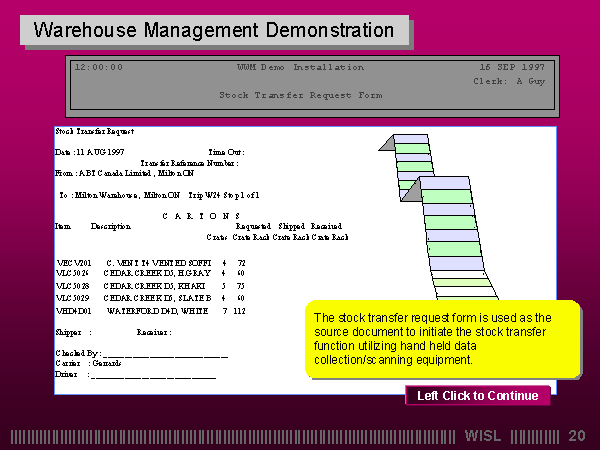Screen dimensions: 600x450
Task: Click the Warehouse Management Demonstration title
Action: 214,30
